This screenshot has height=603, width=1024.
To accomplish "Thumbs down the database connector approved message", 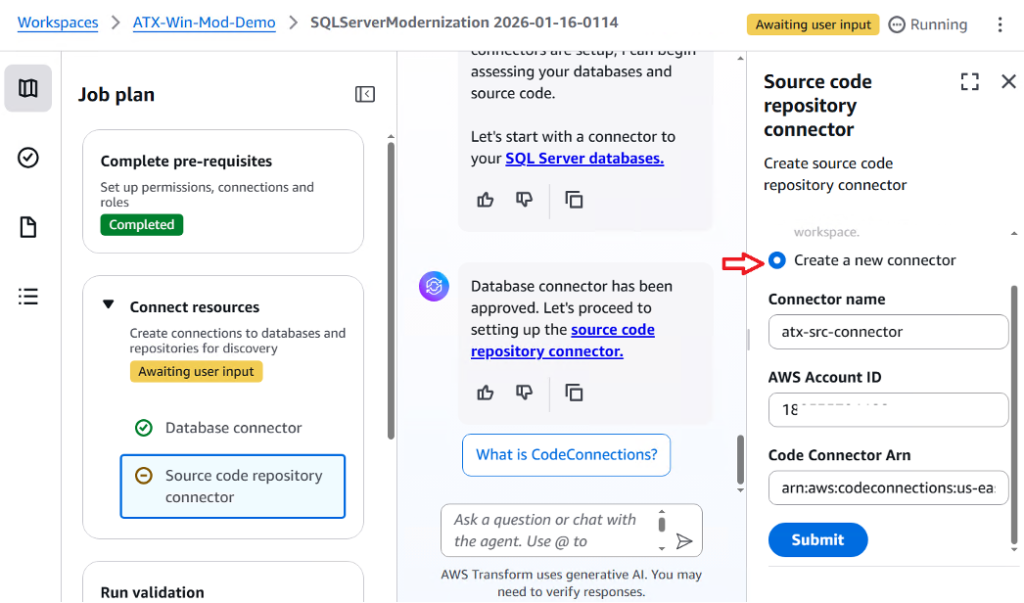I will (x=524, y=392).
